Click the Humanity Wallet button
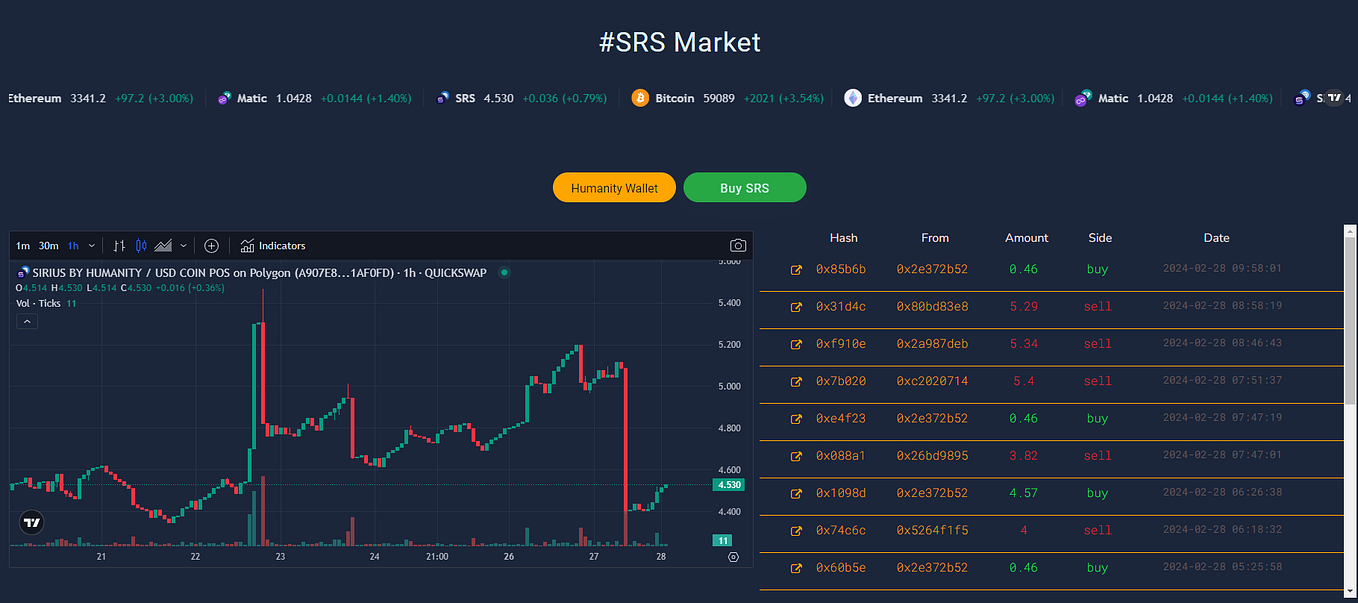The width and height of the screenshot is (1358, 603). click(614, 188)
